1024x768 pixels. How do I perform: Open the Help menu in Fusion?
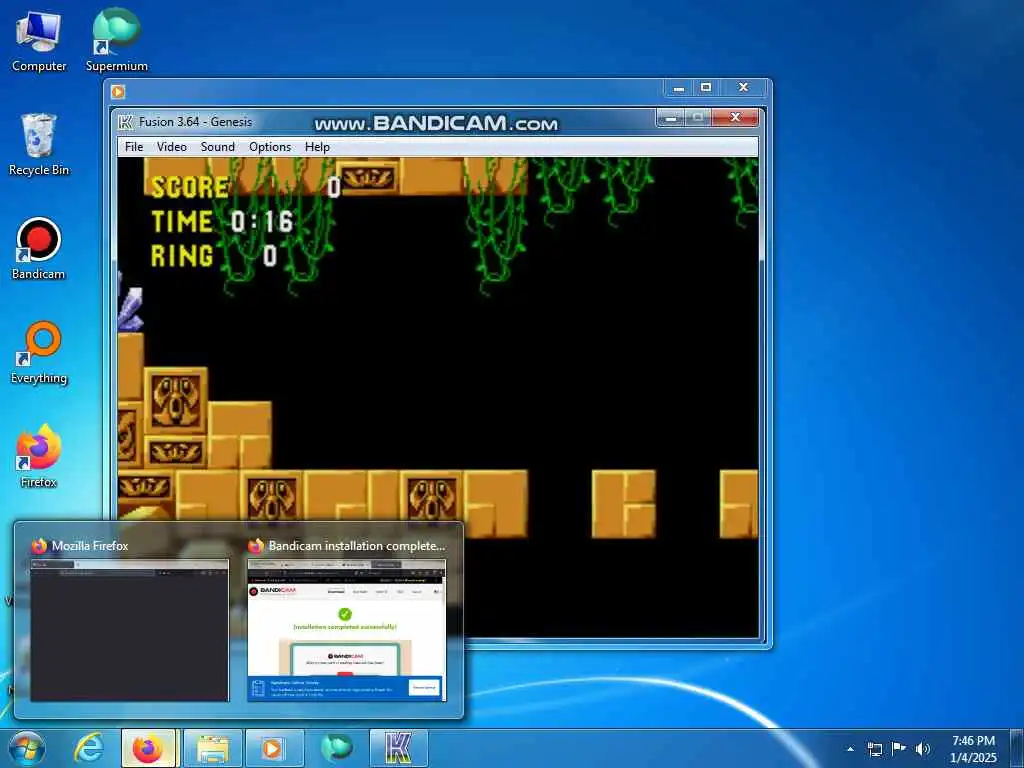coord(317,147)
